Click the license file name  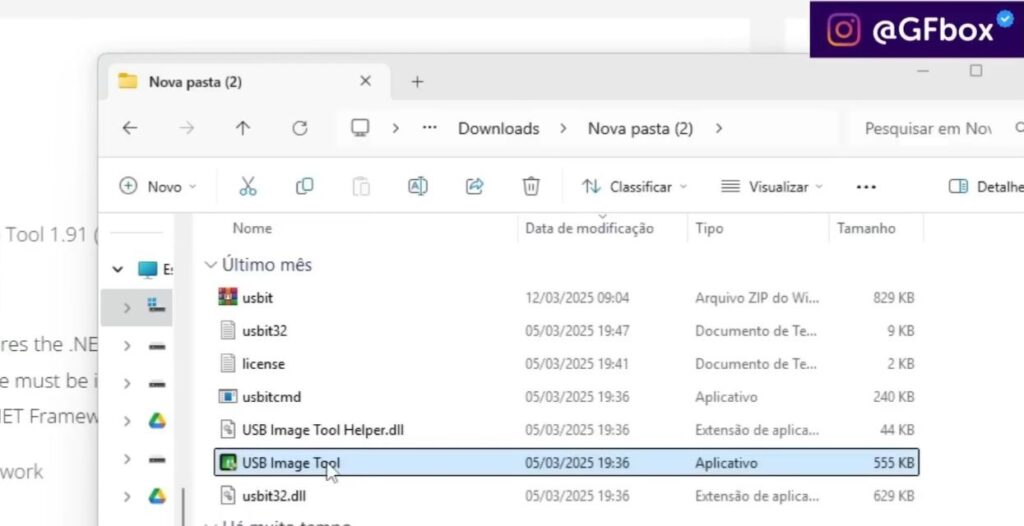click(x=263, y=364)
